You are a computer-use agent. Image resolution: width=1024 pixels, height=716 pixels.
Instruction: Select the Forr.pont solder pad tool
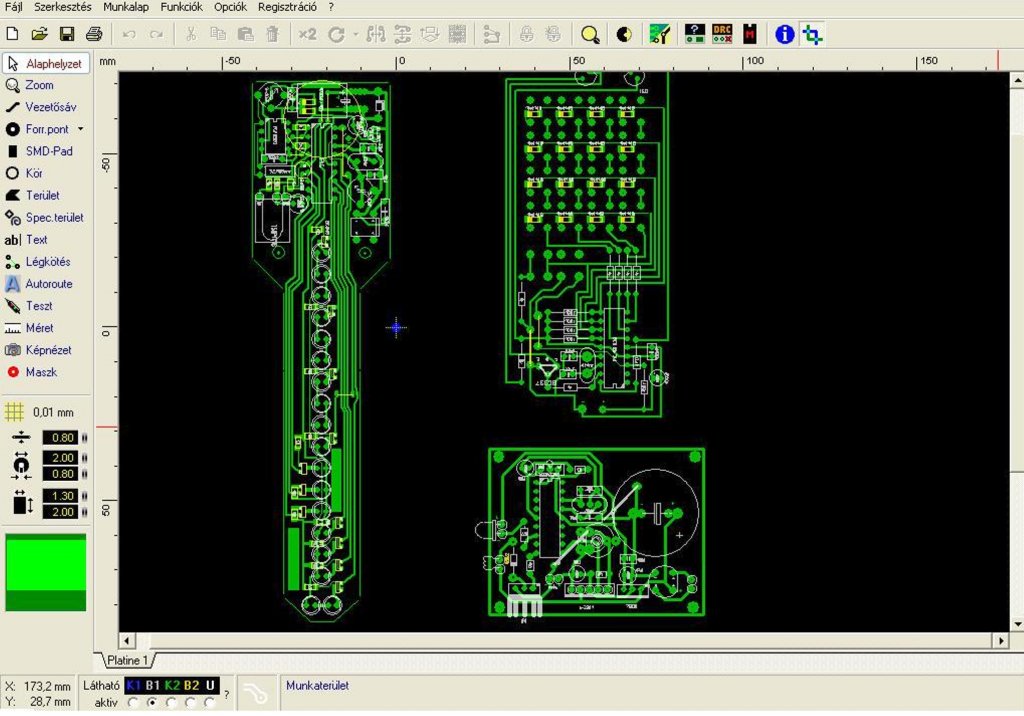(39, 129)
